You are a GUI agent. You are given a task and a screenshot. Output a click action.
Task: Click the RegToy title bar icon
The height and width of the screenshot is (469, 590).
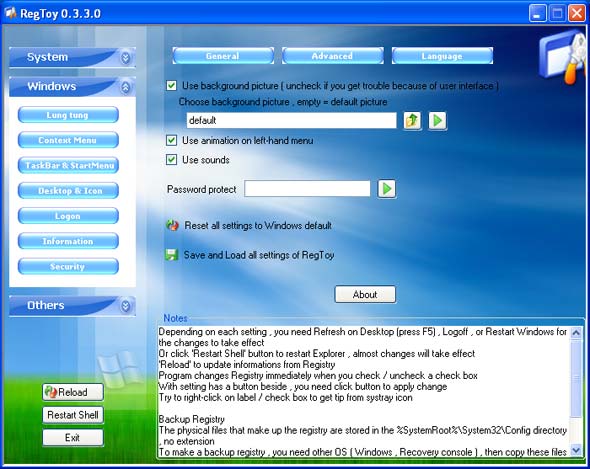point(11,14)
